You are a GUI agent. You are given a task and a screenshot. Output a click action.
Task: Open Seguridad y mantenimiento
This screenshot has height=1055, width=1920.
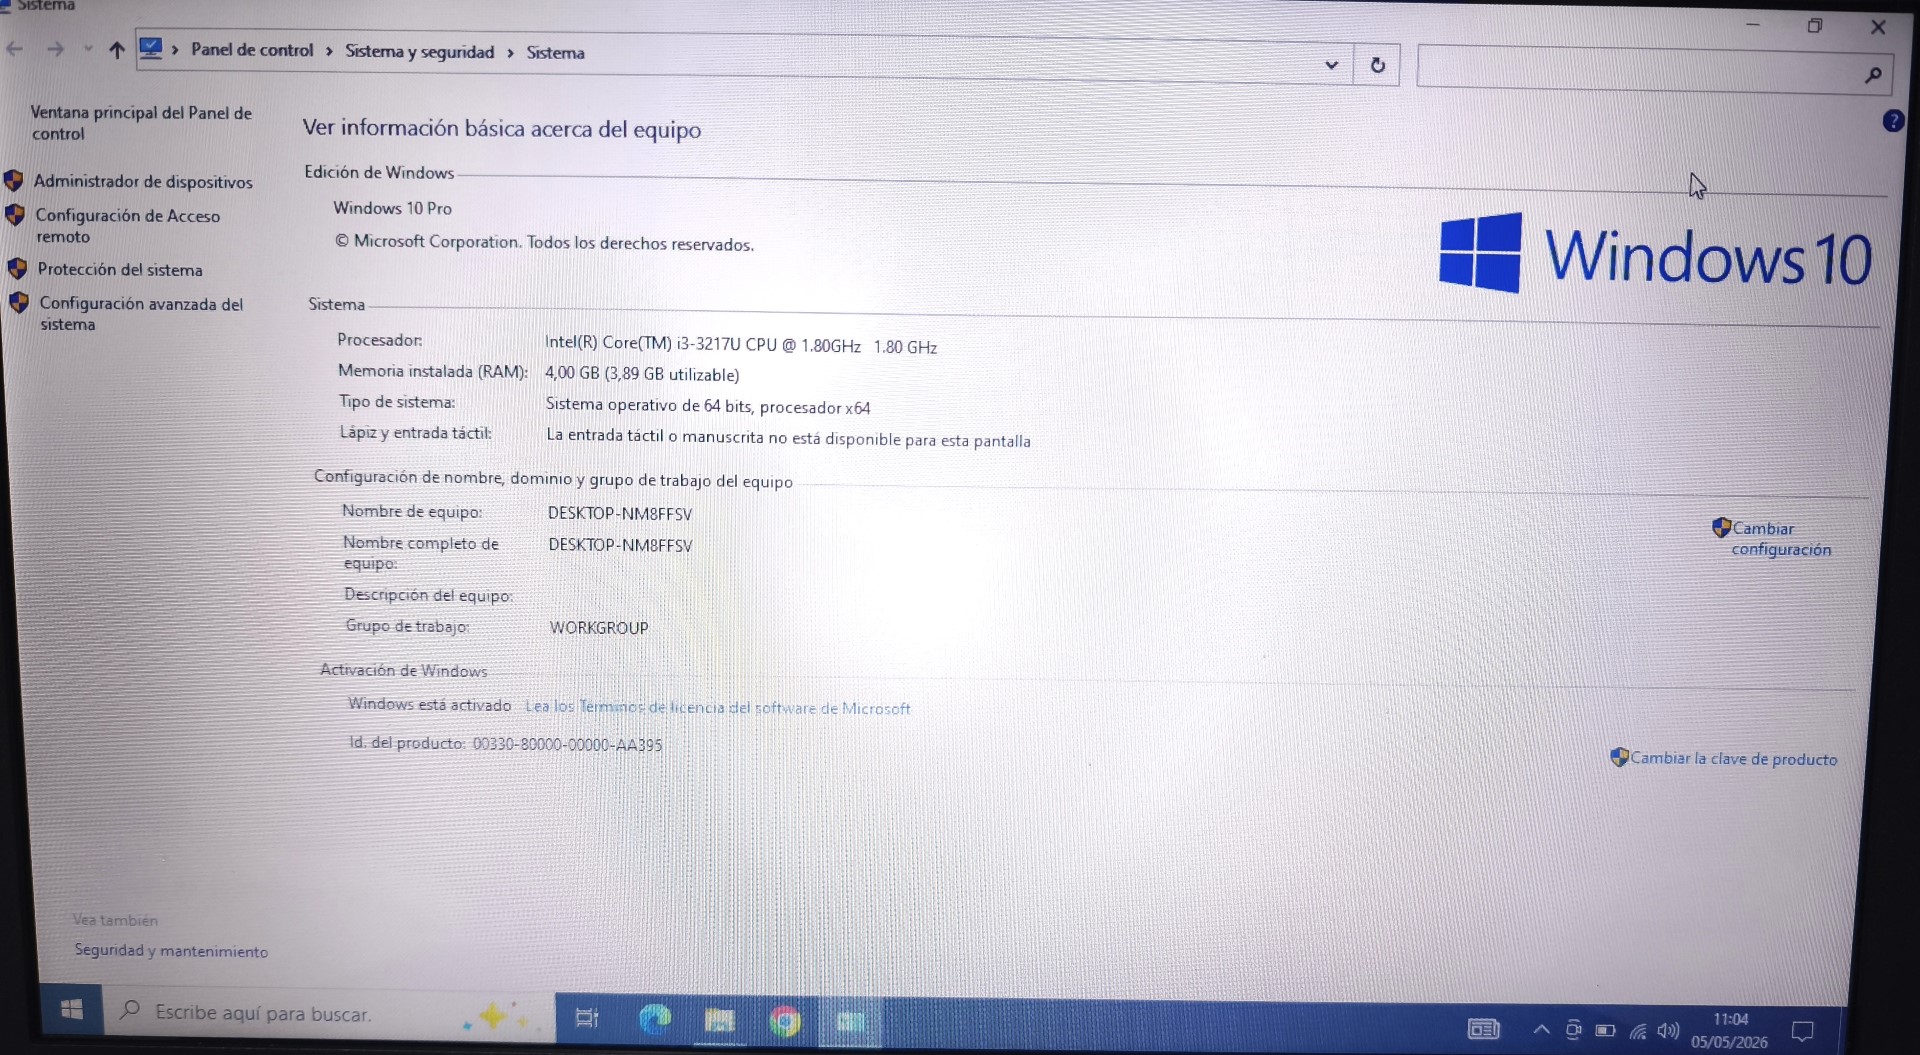coord(171,950)
